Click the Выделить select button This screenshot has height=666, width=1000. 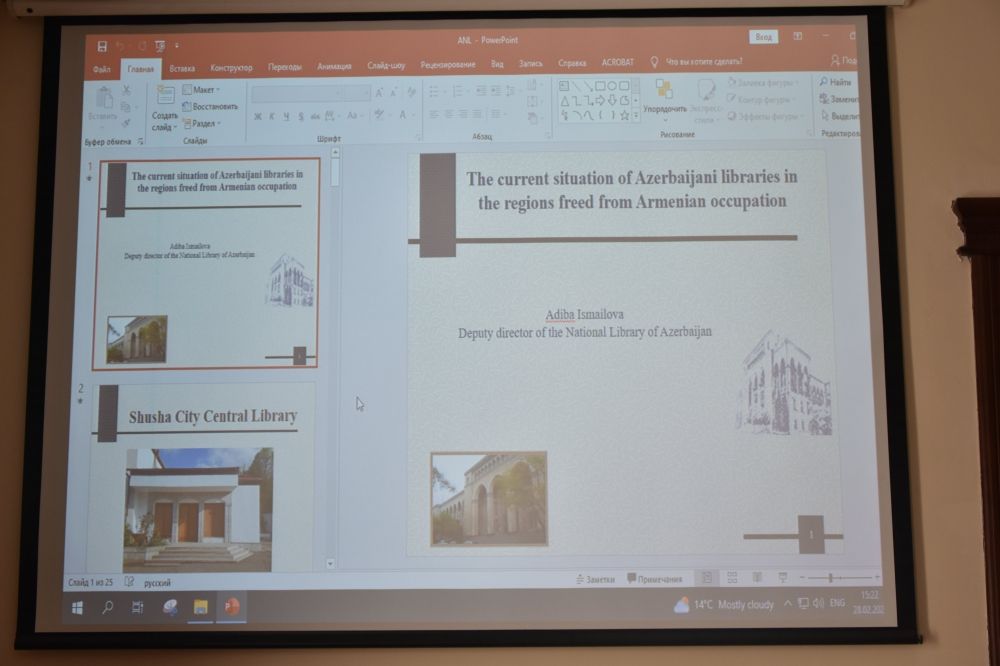pyautogui.click(x=841, y=116)
